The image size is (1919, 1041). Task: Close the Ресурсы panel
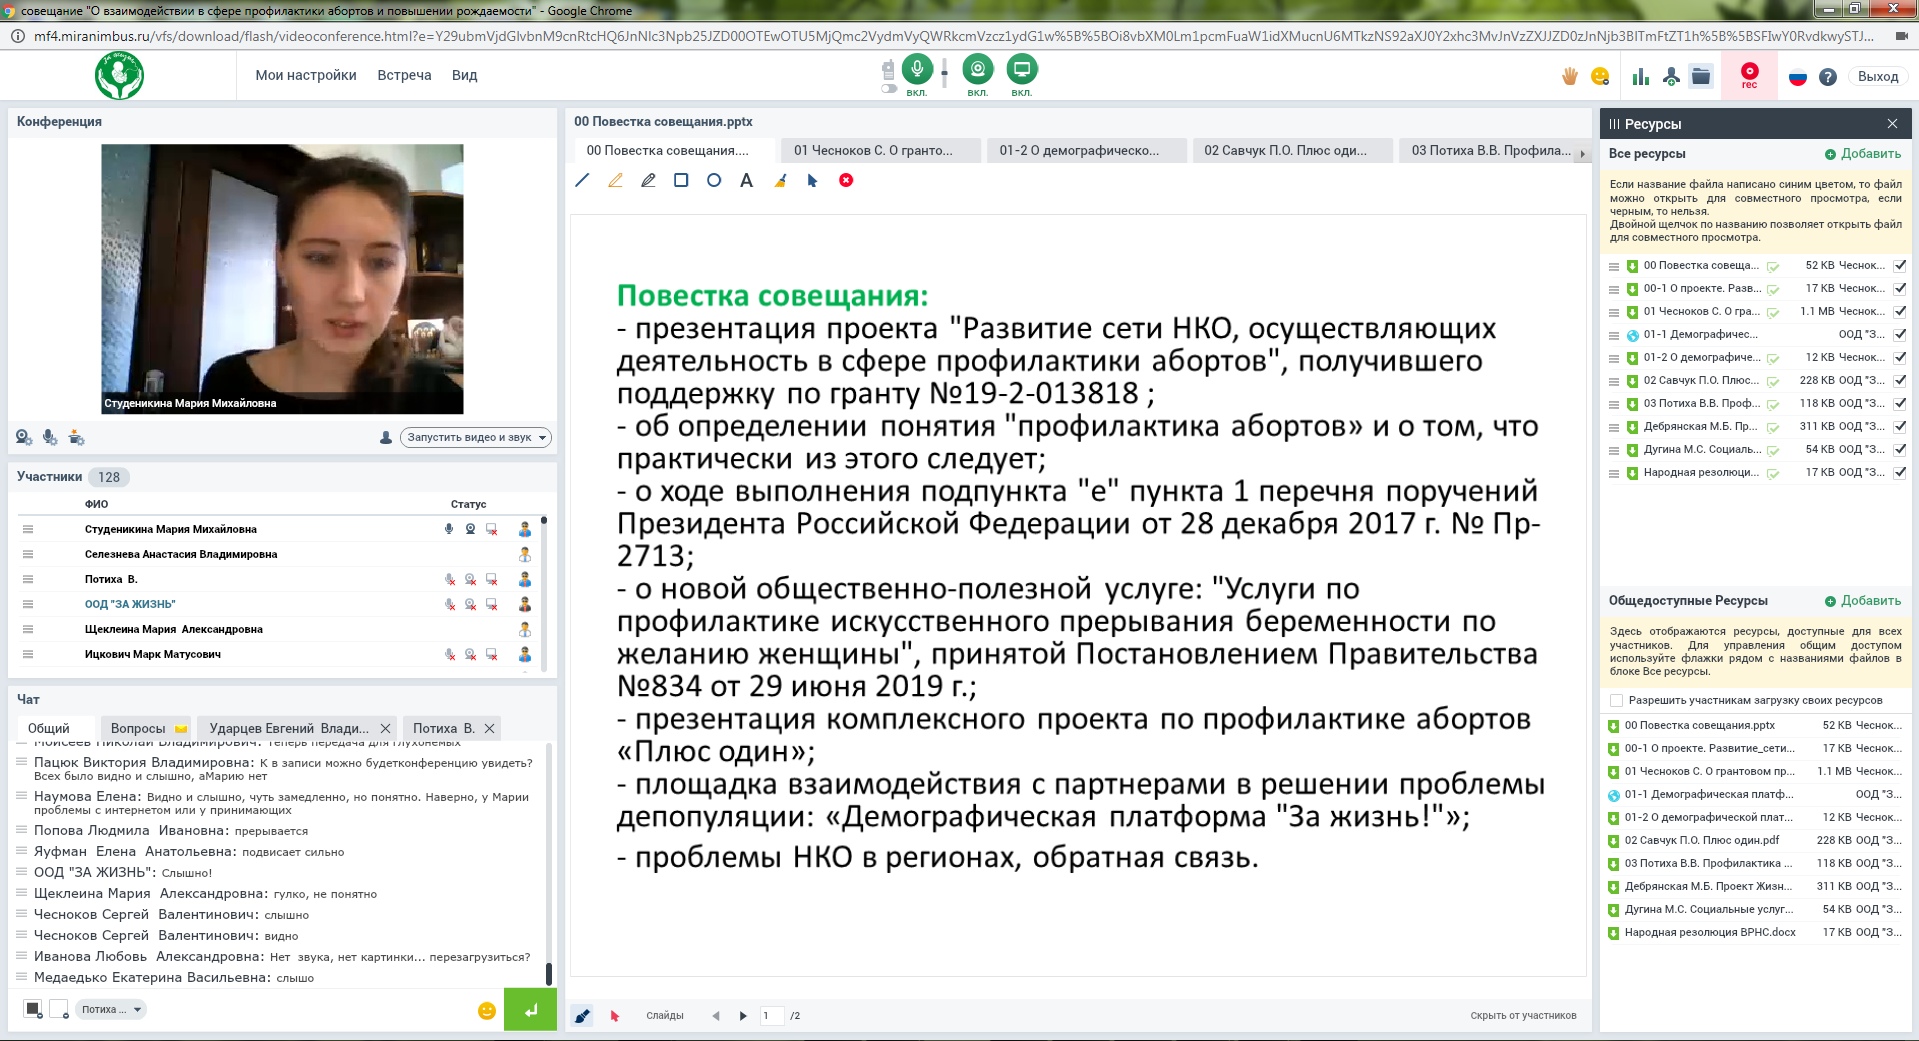(1892, 124)
